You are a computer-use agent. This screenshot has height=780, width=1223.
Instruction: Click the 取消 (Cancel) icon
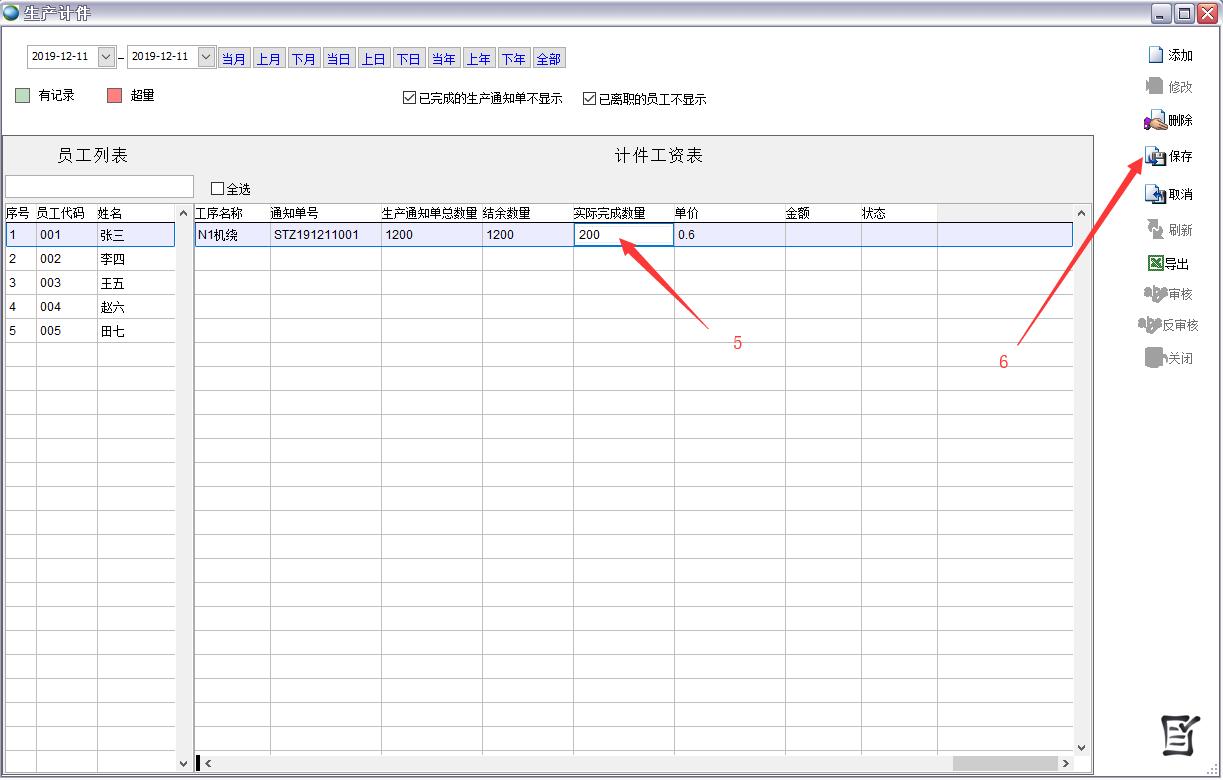[1155, 194]
